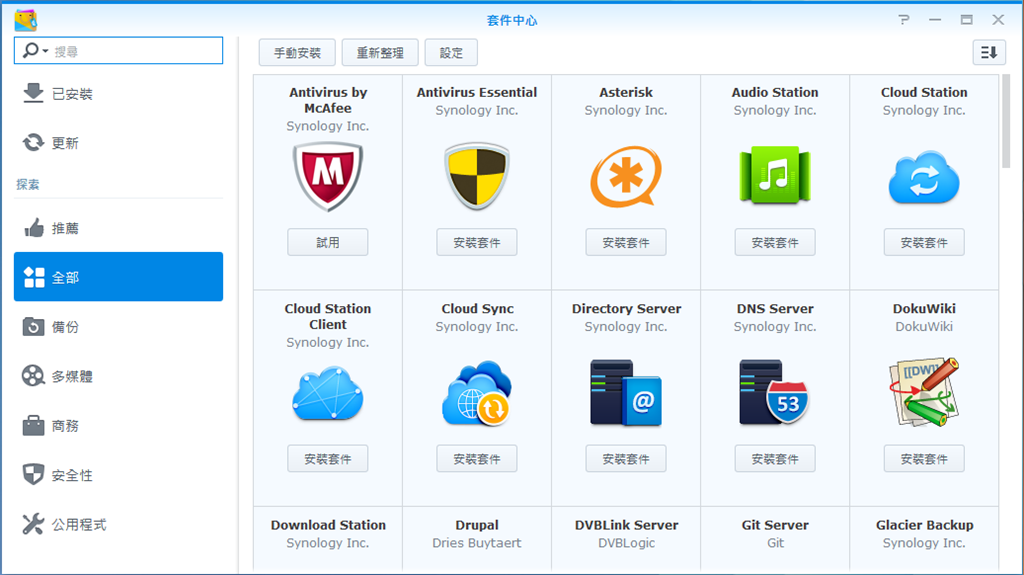
Task: Install the Antivirus Essential package
Action: 477,242
